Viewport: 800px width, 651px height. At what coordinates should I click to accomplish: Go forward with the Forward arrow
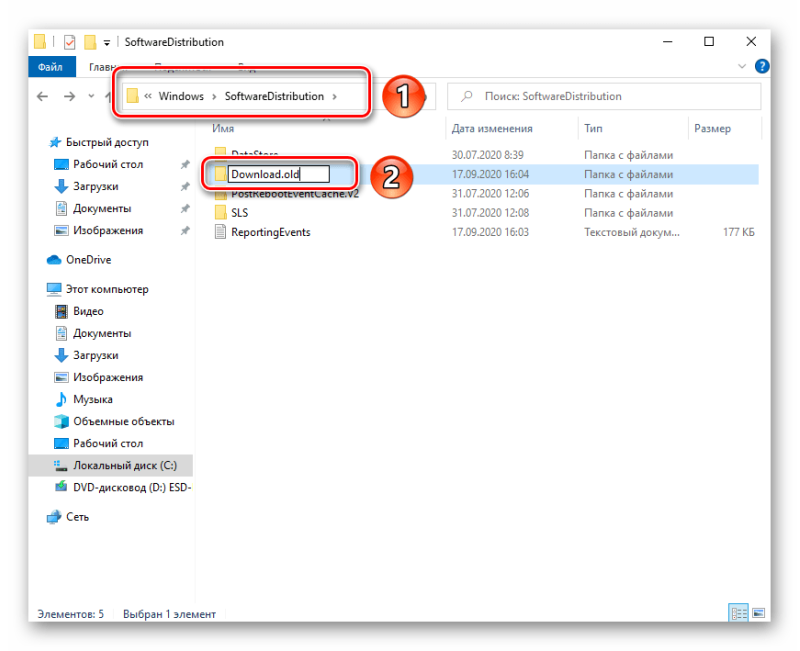(69, 96)
